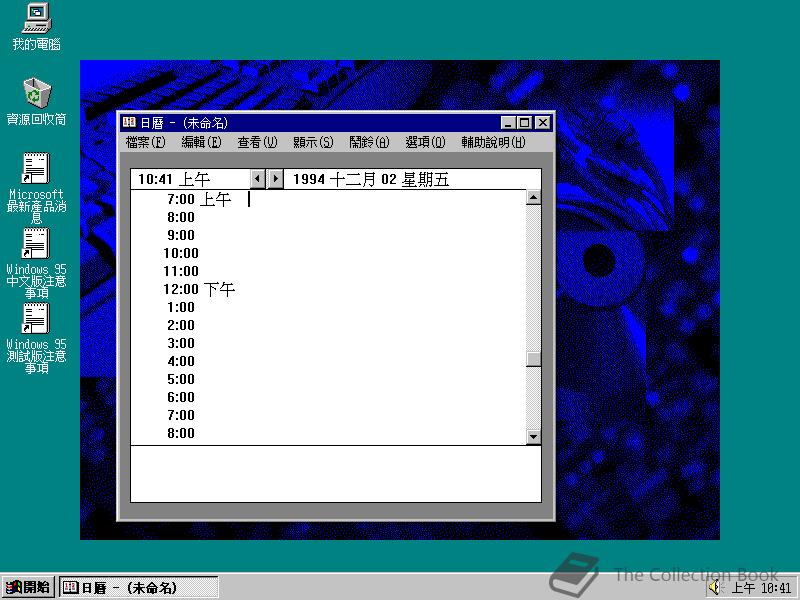Select the Windows 95 測試版注意事項 shortcut
This screenshot has height=600, width=800.
[36, 337]
